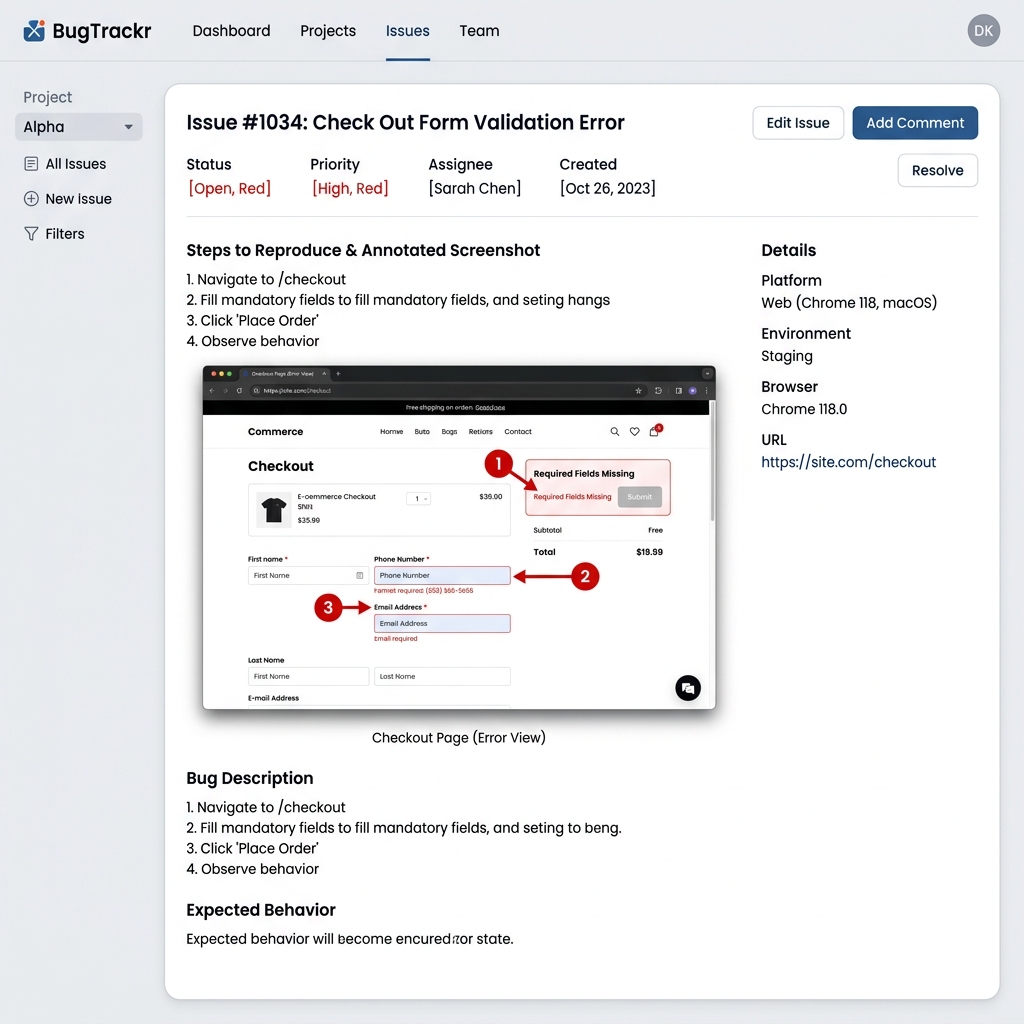1024x1024 pixels.
Task: Open the Filters funnel icon
Action: pyautogui.click(x=31, y=234)
